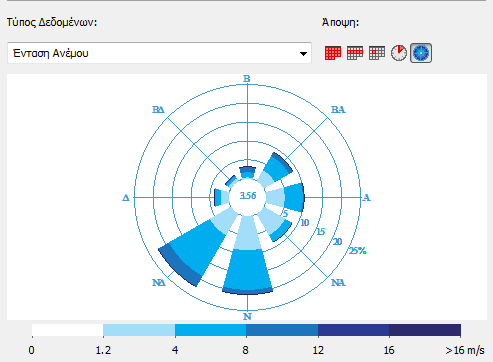493x362 pixels.
Task: Click the 1.2 legend tick label
Action: pos(103,350)
